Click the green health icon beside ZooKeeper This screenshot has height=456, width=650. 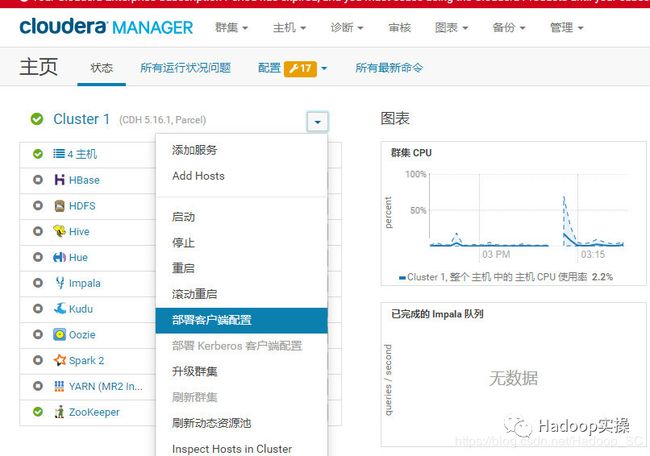38,412
